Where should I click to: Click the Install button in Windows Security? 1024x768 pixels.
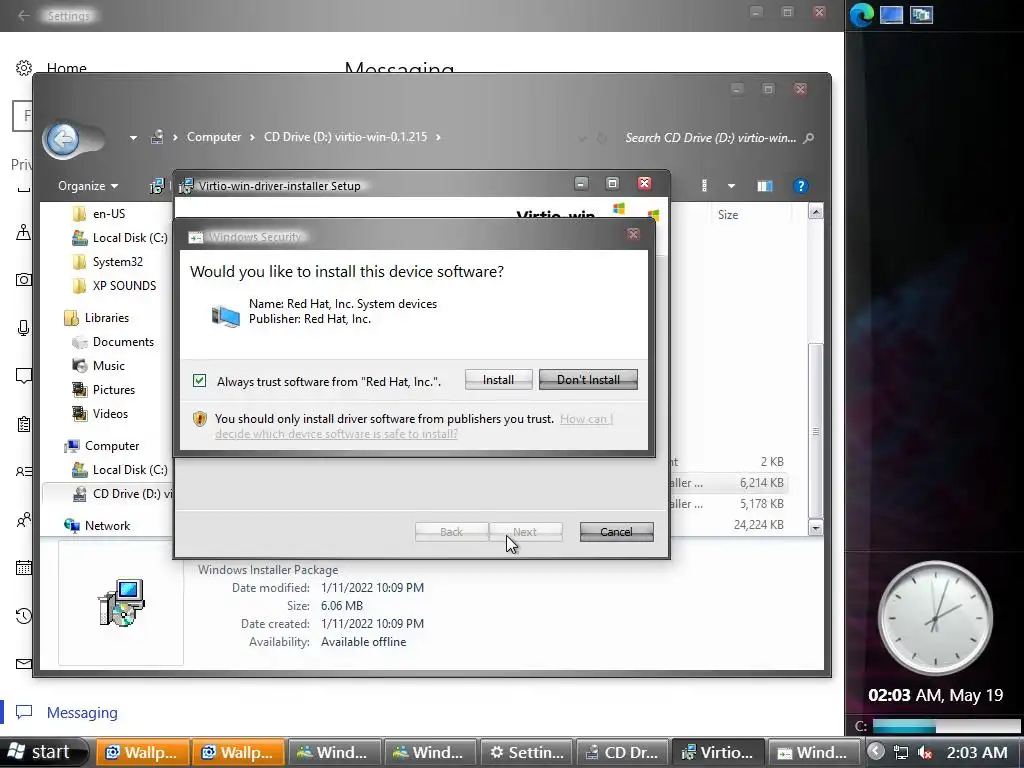(498, 379)
